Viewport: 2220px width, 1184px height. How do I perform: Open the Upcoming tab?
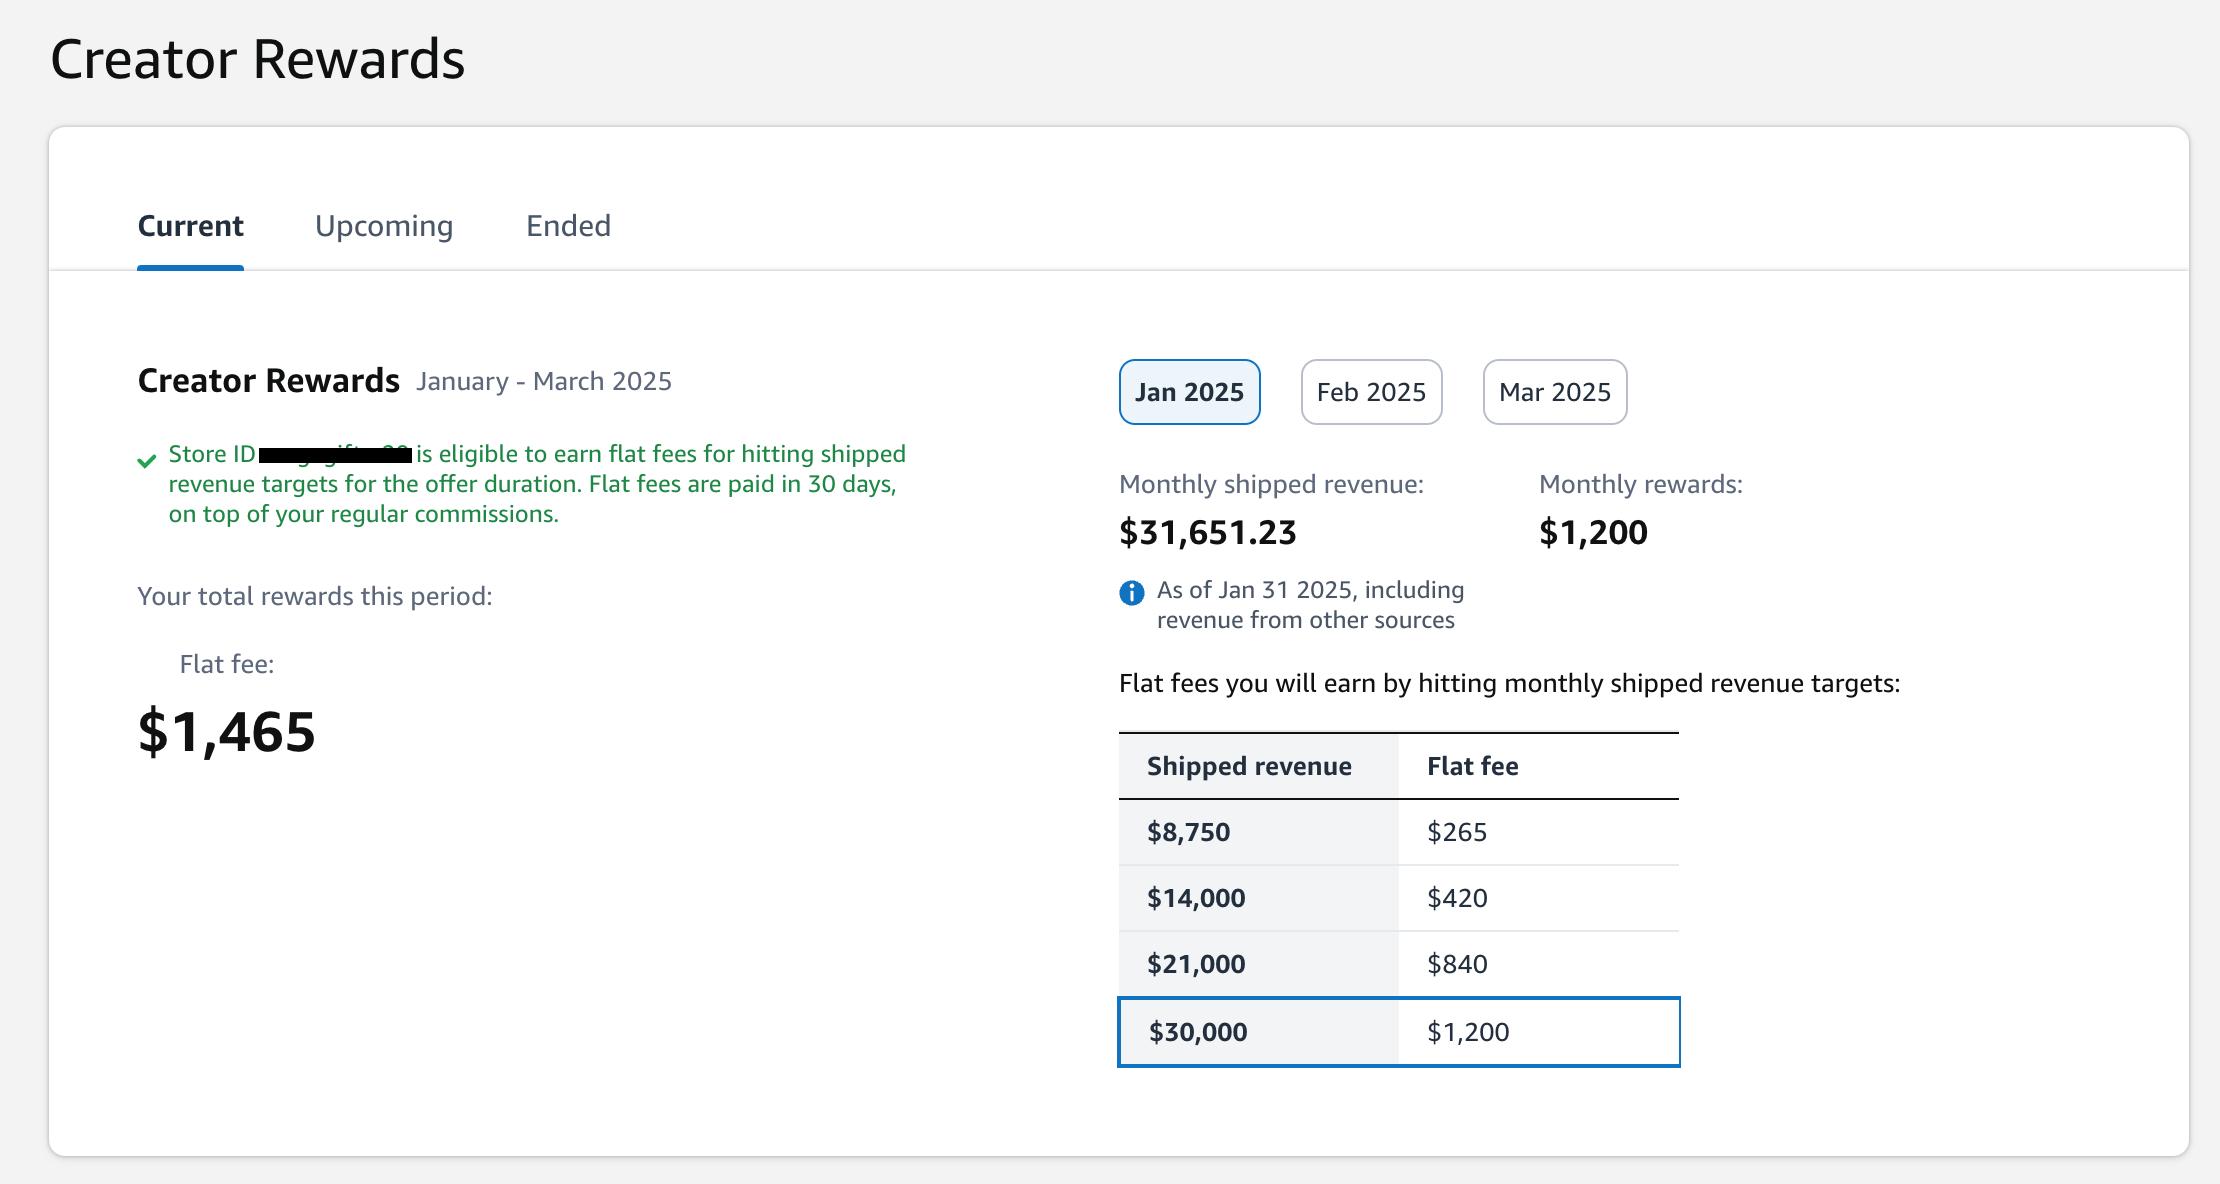[x=384, y=226]
